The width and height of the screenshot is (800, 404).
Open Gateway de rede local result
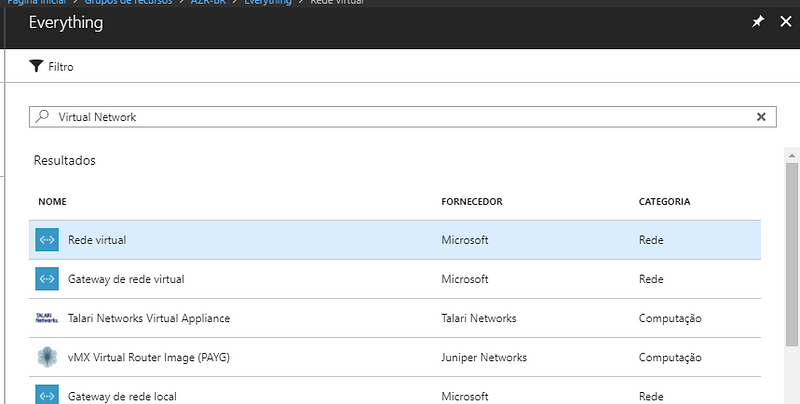[x=395, y=391]
